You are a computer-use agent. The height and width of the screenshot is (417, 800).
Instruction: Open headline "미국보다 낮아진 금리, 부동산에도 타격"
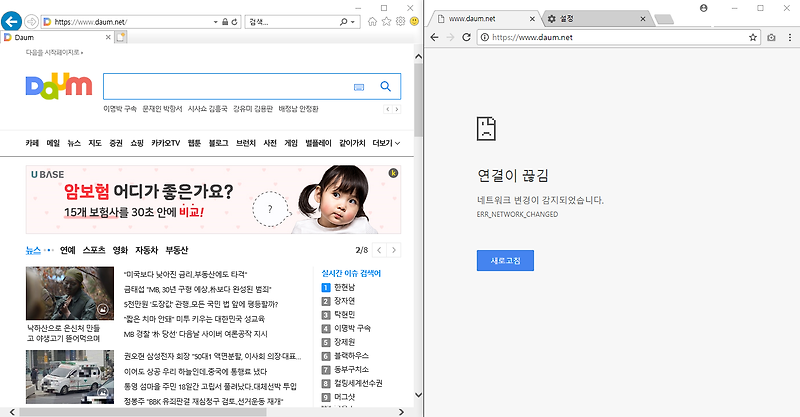[x=185, y=275]
